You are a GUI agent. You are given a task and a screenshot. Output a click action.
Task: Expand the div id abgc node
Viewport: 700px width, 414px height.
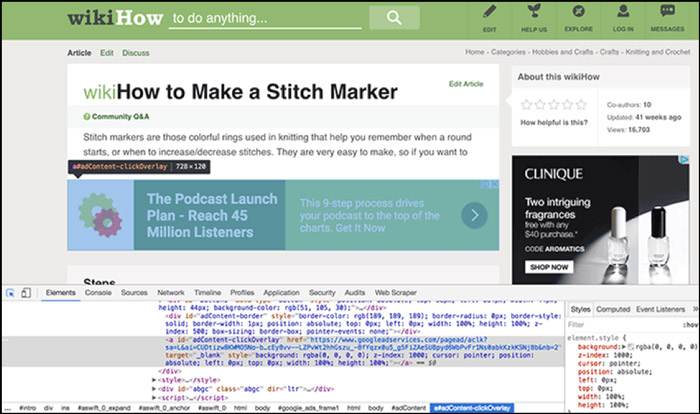154,389
